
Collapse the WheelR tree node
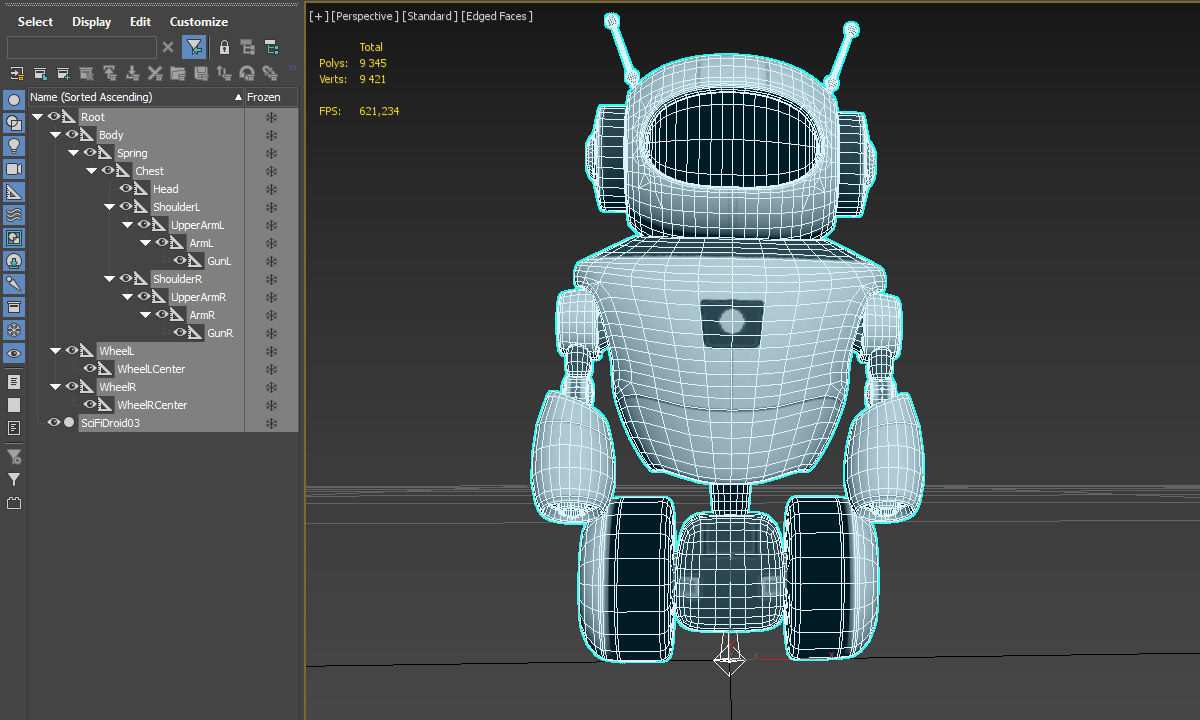(56, 387)
